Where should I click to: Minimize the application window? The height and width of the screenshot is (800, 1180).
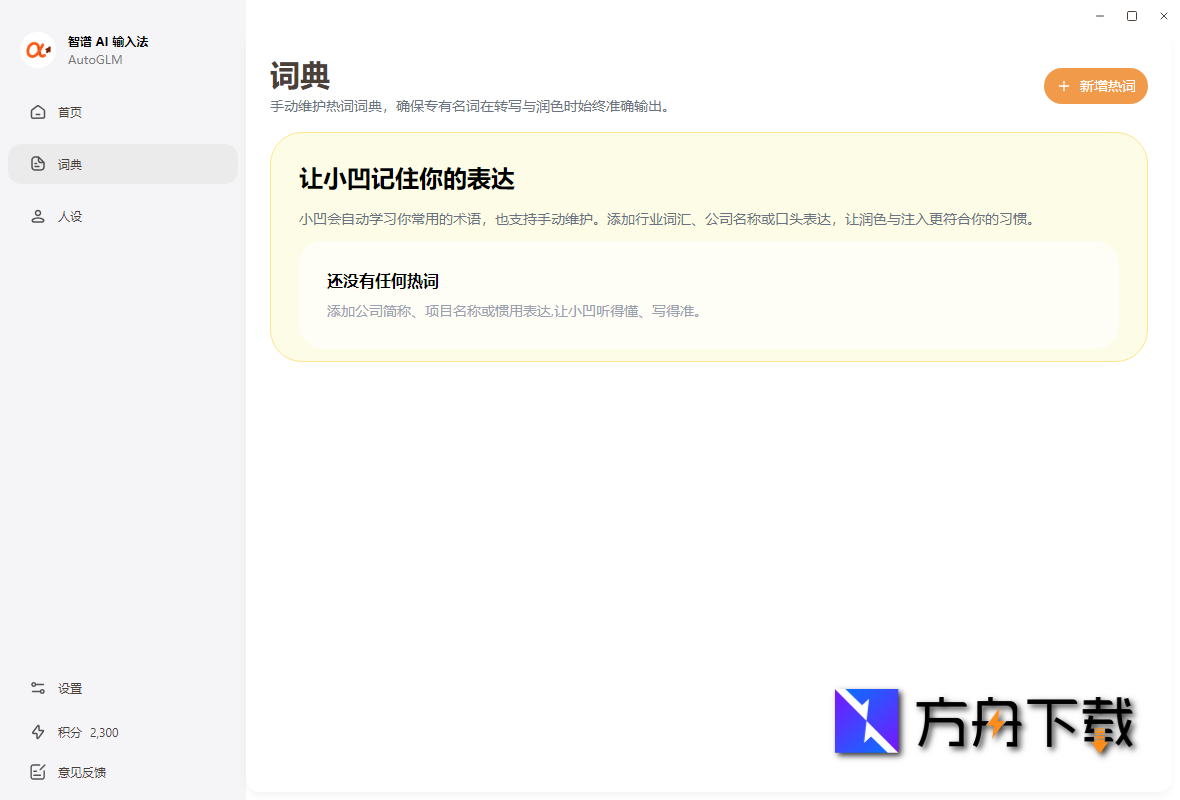[1099, 16]
